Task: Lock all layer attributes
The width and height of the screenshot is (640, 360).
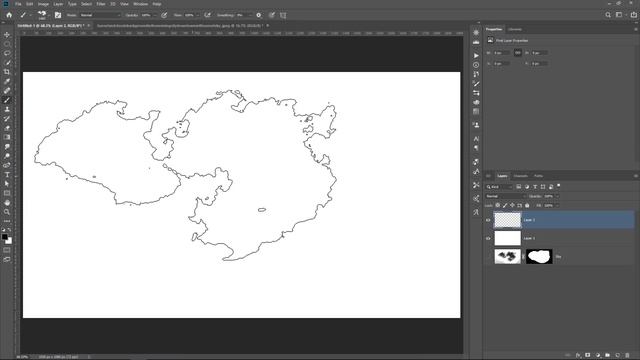Action: tap(527, 205)
